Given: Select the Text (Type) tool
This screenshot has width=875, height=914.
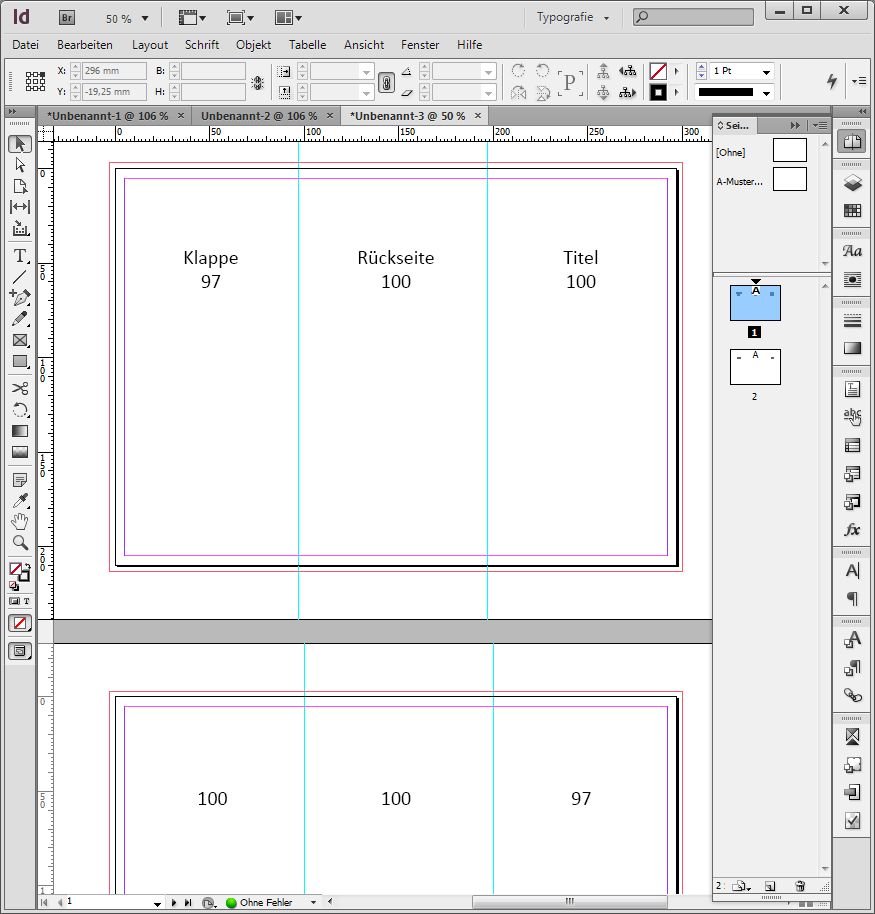Looking at the screenshot, I should coord(19,256).
